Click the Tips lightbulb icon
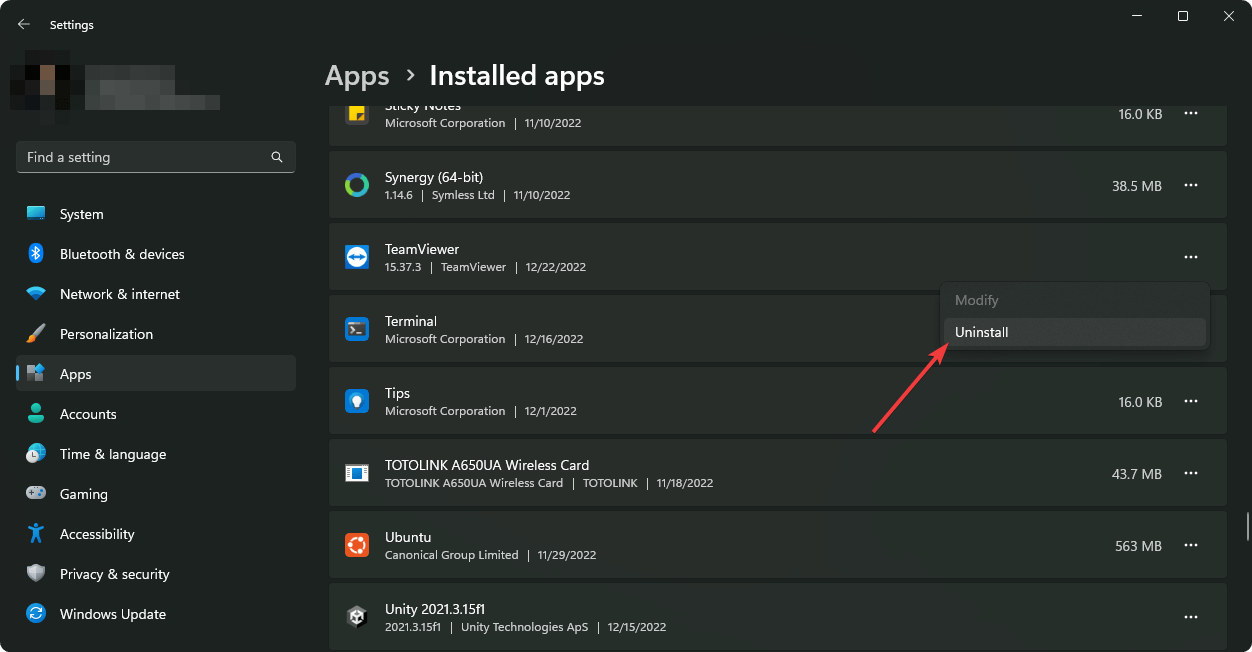Viewport: 1252px width, 652px height. click(x=357, y=401)
